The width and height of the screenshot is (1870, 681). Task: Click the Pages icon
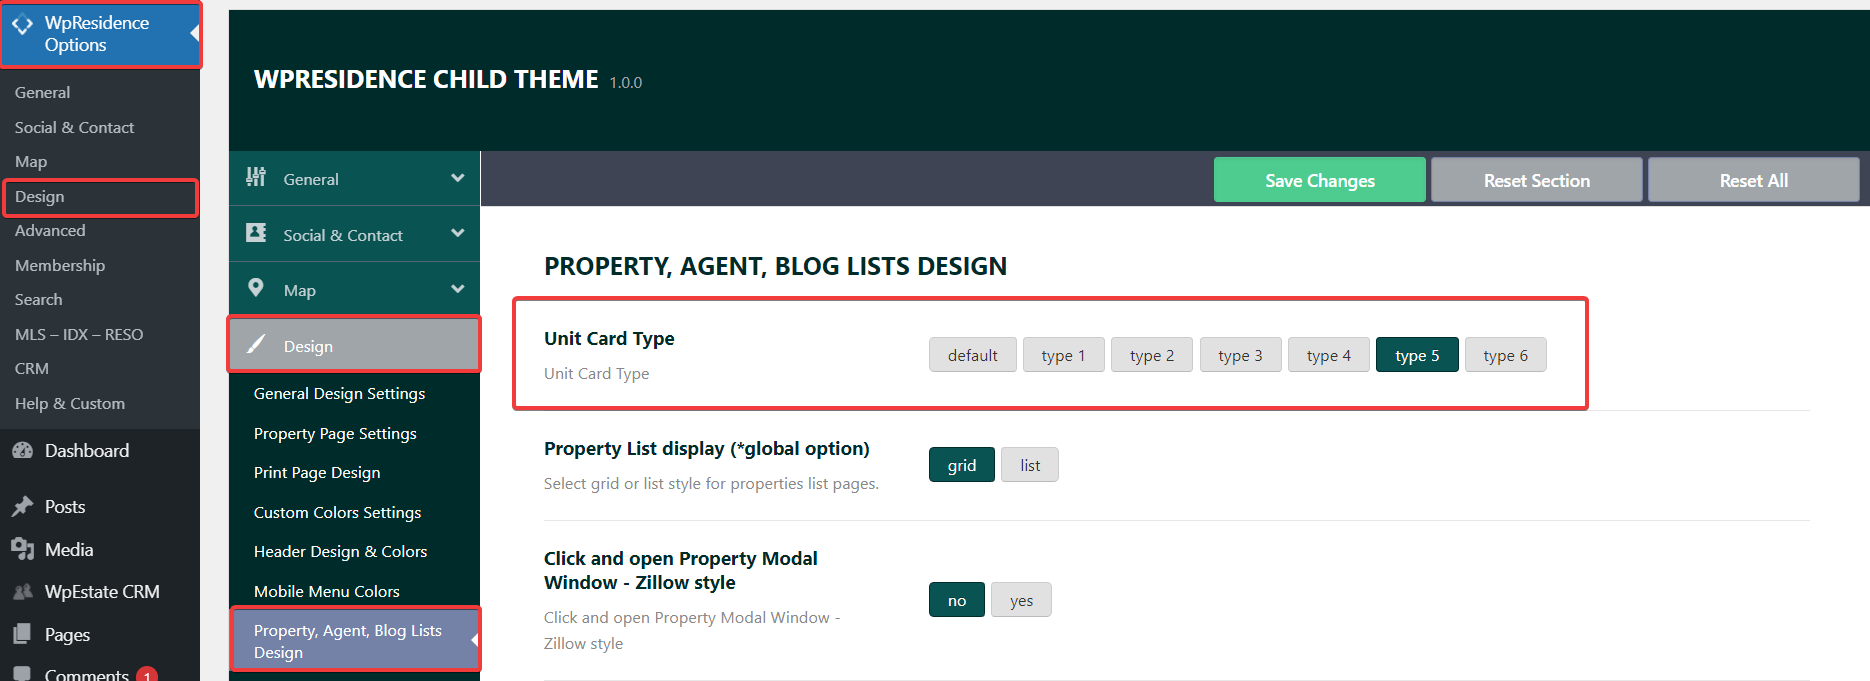(x=22, y=634)
